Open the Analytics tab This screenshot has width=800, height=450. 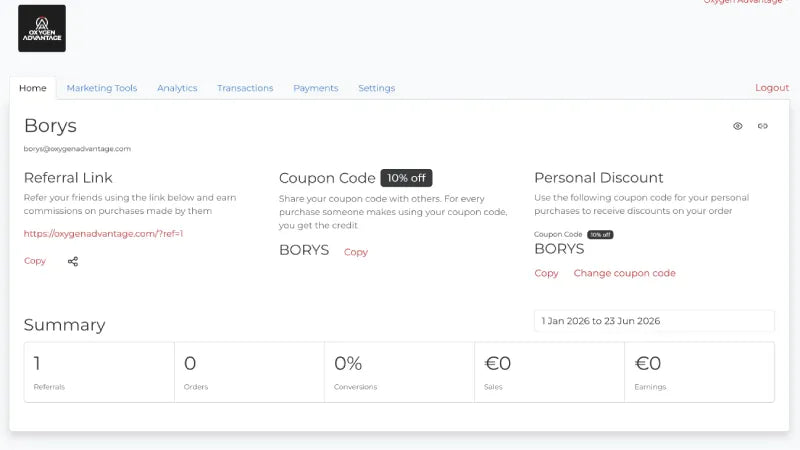click(177, 88)
